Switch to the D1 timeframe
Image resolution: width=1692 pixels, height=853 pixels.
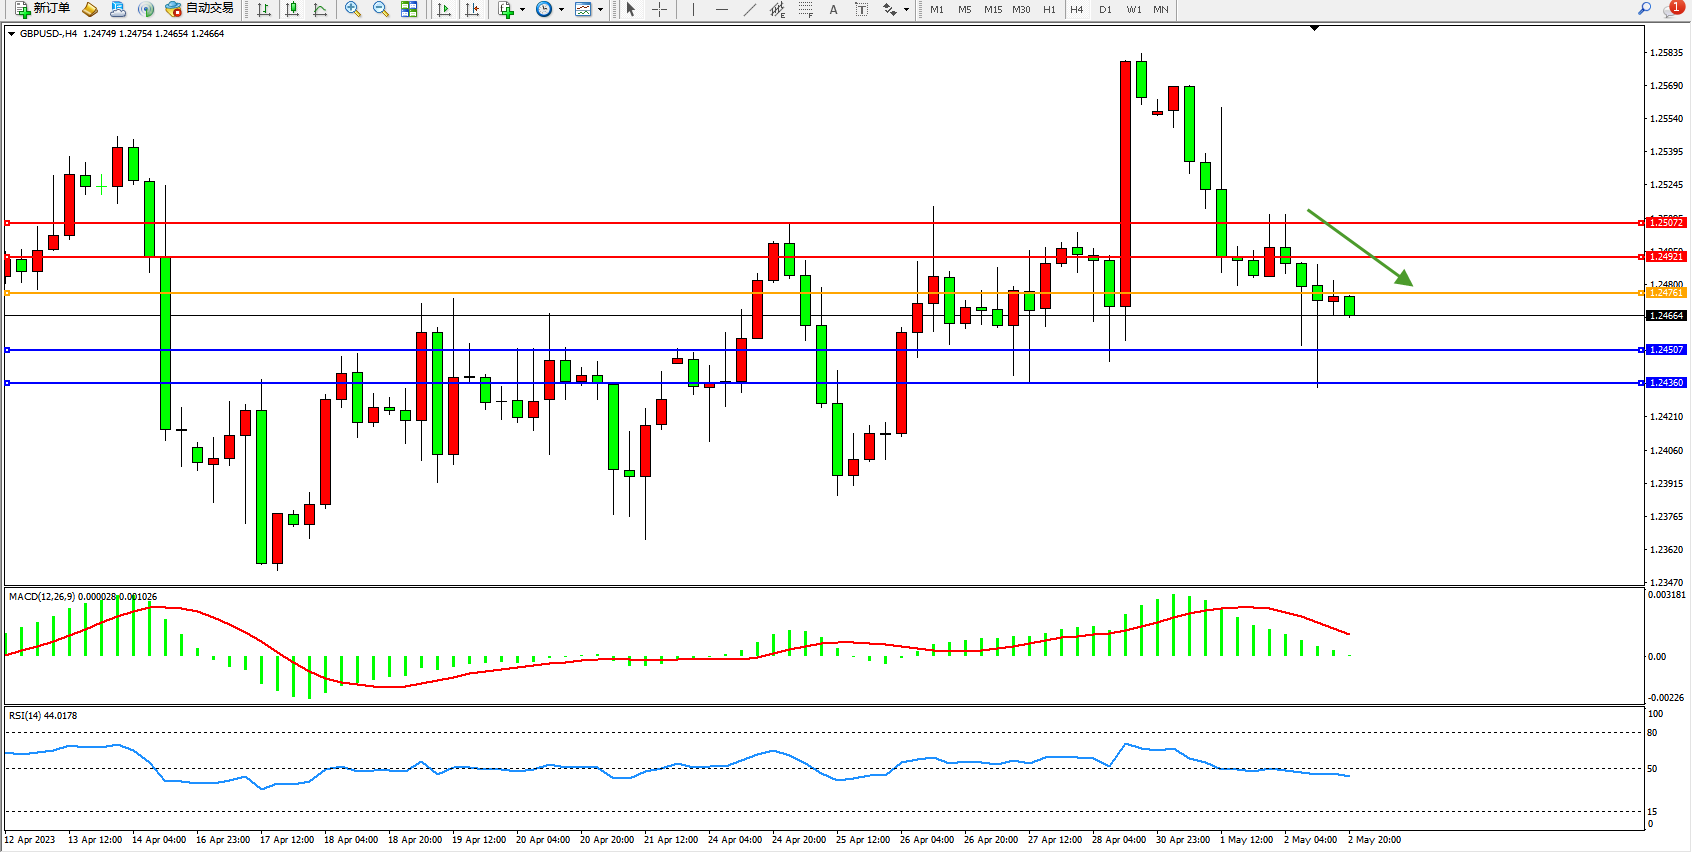pos(1105,9)
